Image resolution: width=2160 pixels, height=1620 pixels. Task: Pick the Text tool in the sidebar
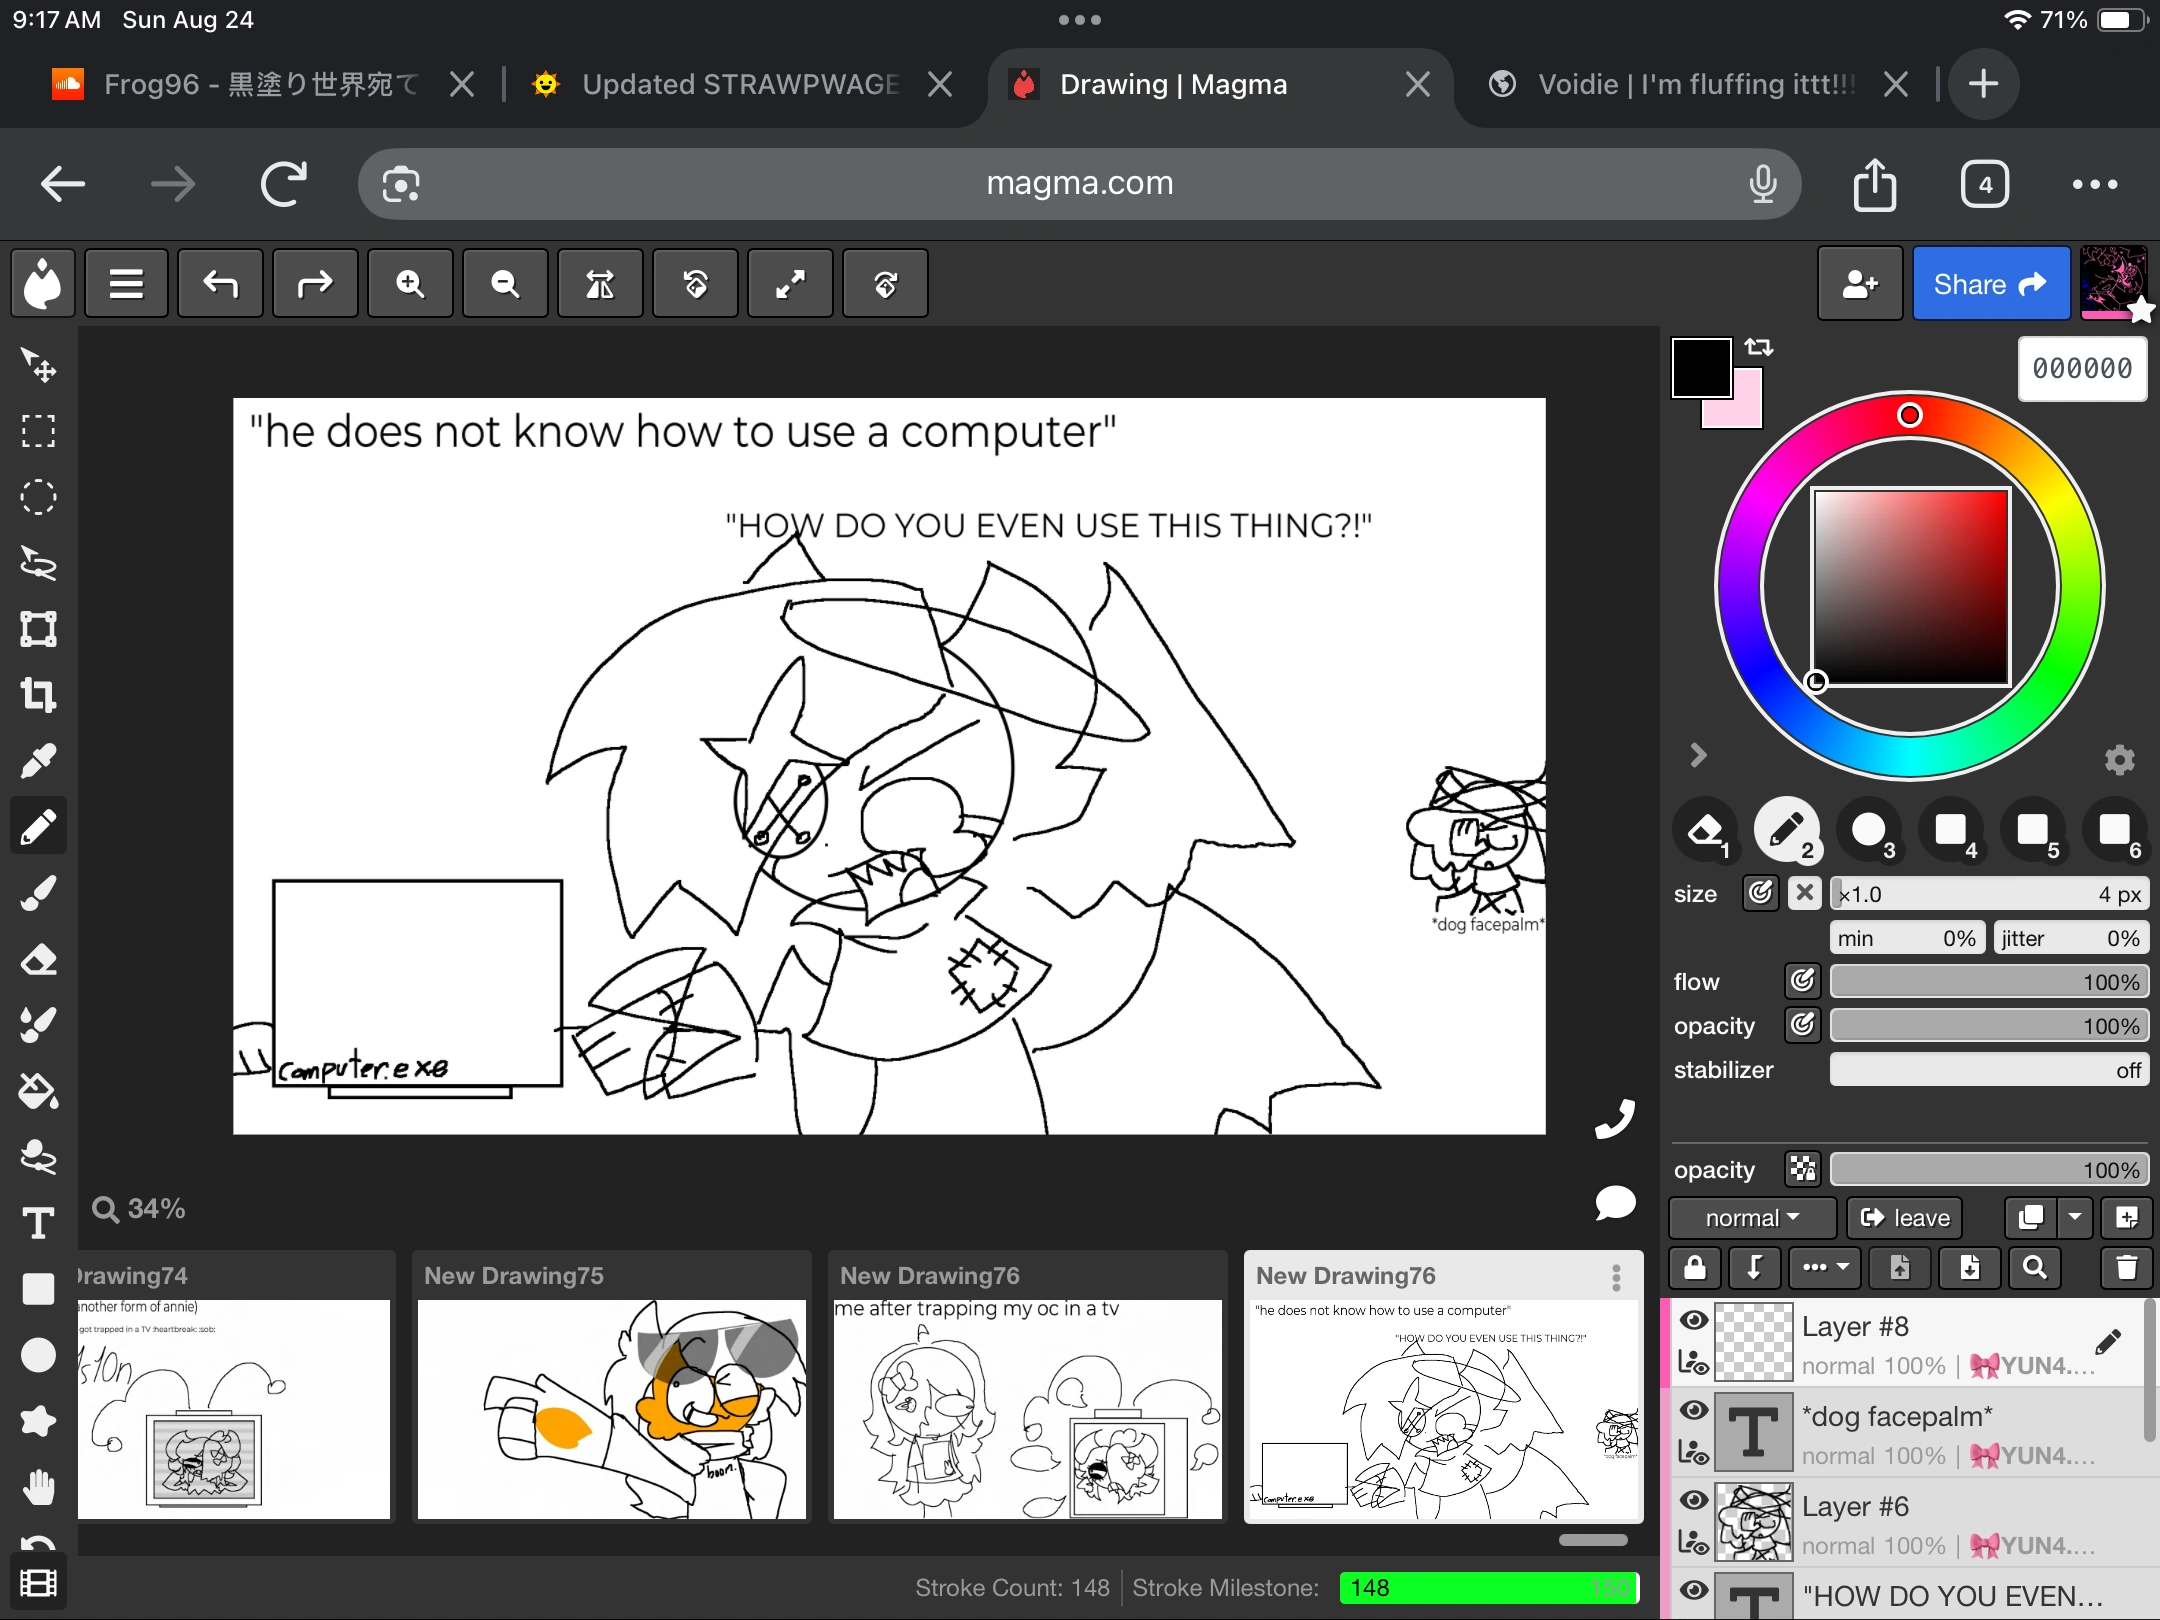38,1223
